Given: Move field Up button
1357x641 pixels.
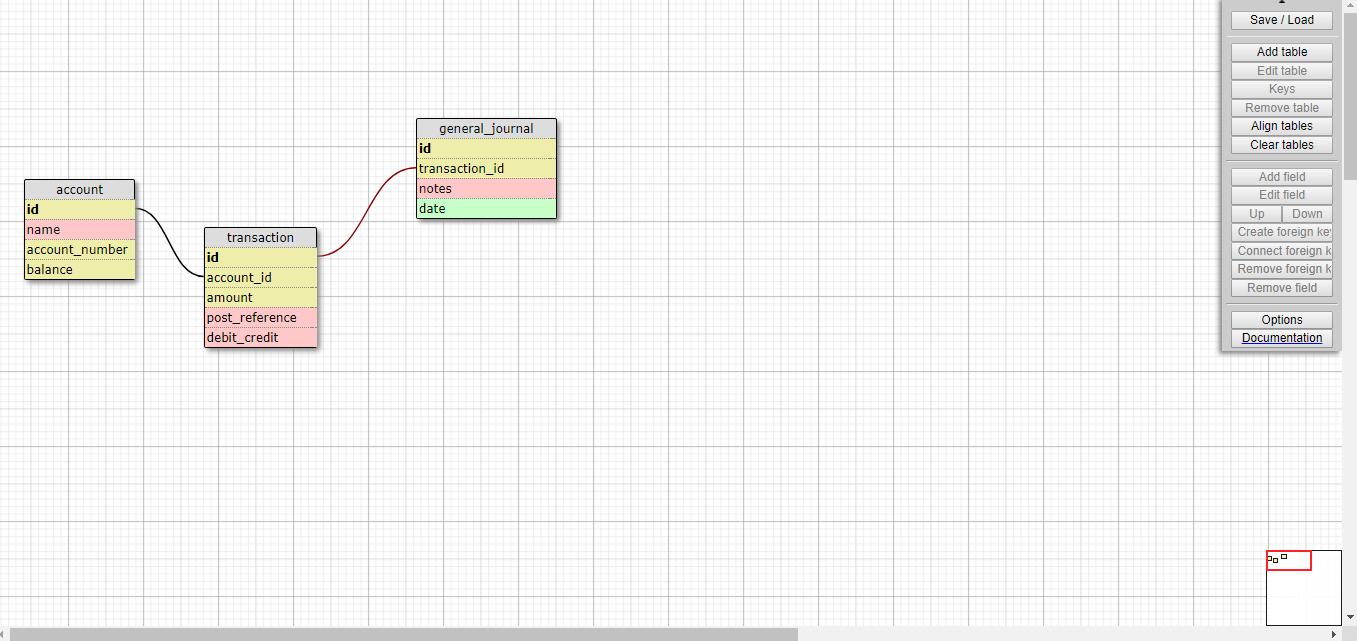Looking at the screenshot, I should pos(1256,214).
